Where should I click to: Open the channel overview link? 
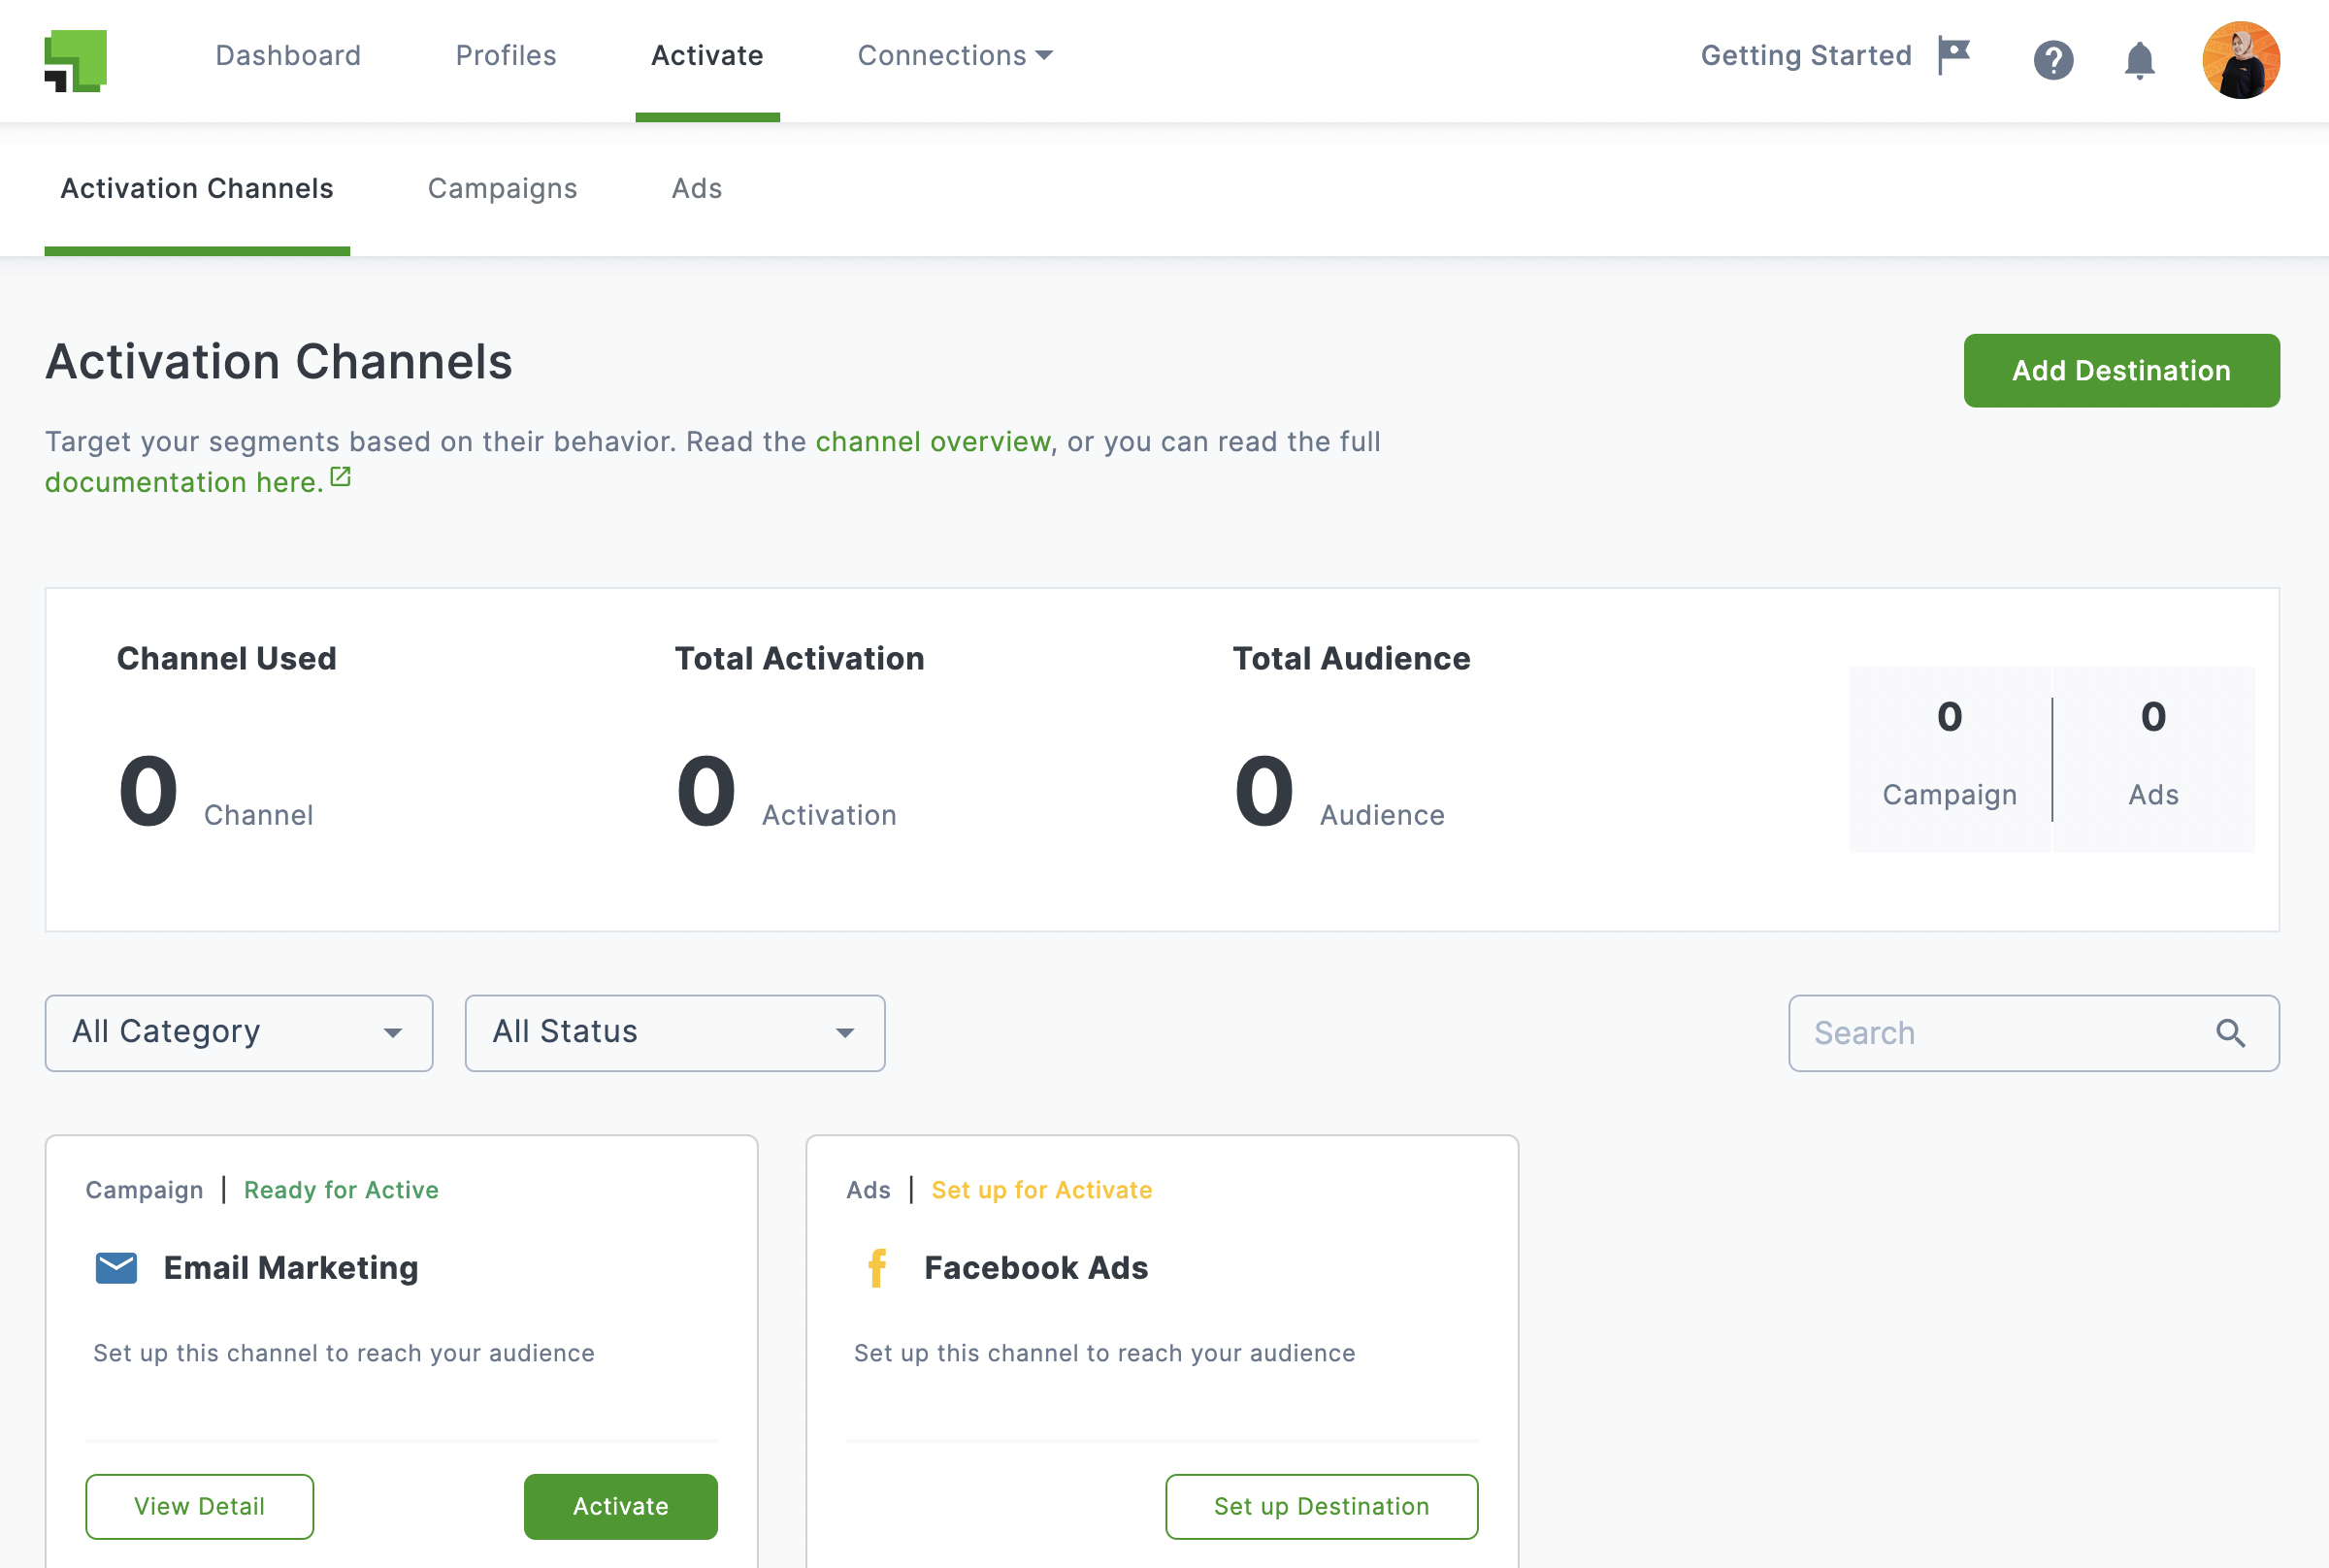(933, 441)
